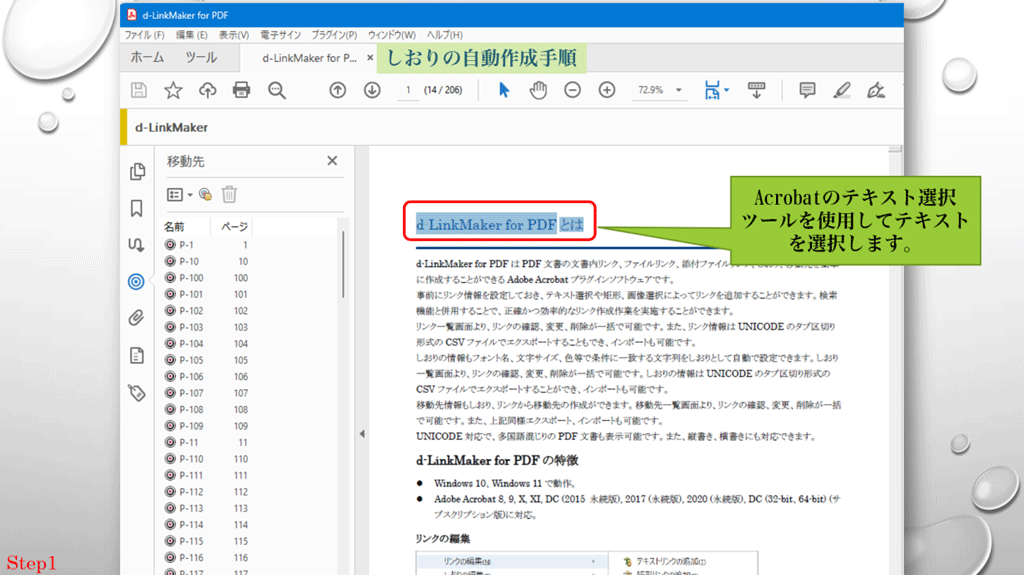Delete destination using the trash icon
Image resolution: width=1024 pixels, height=575 pixels.
pos(229,194)
